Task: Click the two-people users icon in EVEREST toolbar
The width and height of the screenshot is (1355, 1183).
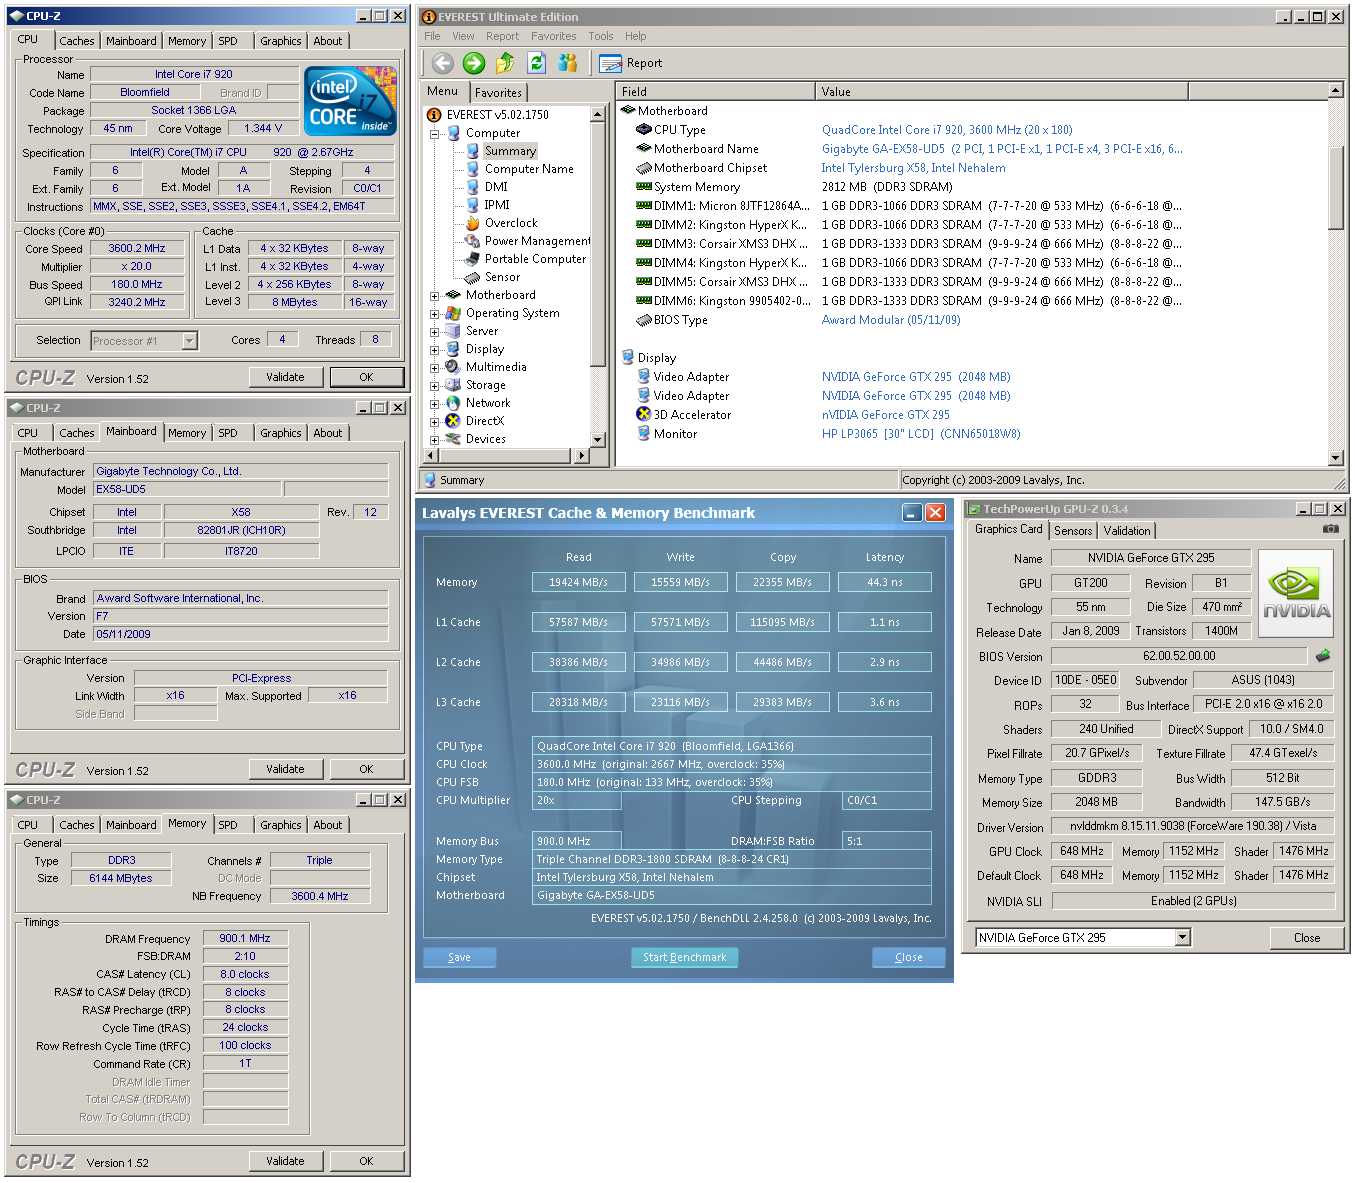Action: [568, 63]
